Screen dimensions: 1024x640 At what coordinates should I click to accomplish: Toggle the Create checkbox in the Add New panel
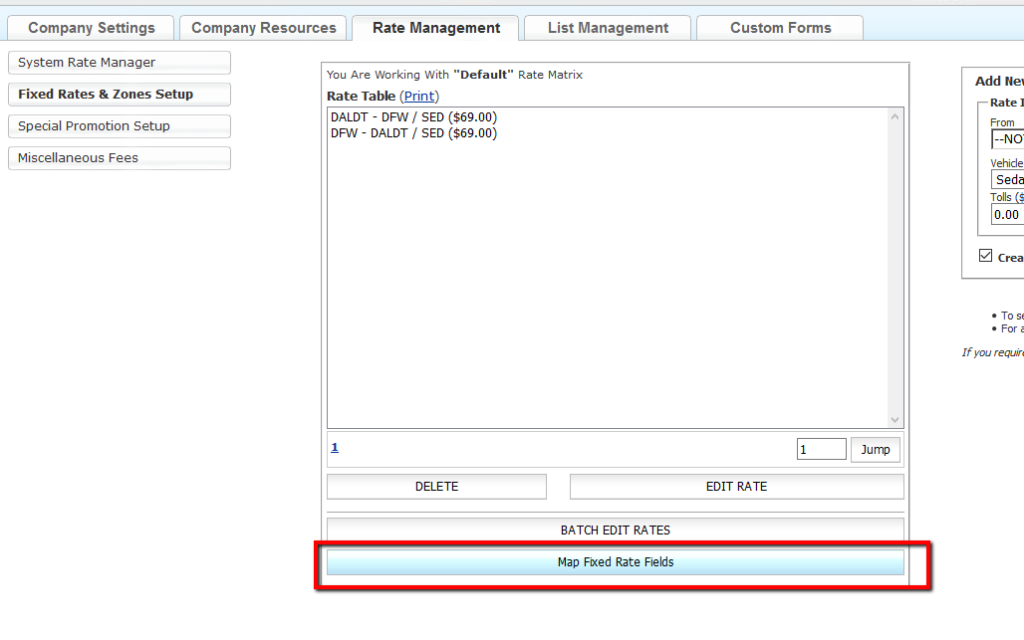pos(985,256)
